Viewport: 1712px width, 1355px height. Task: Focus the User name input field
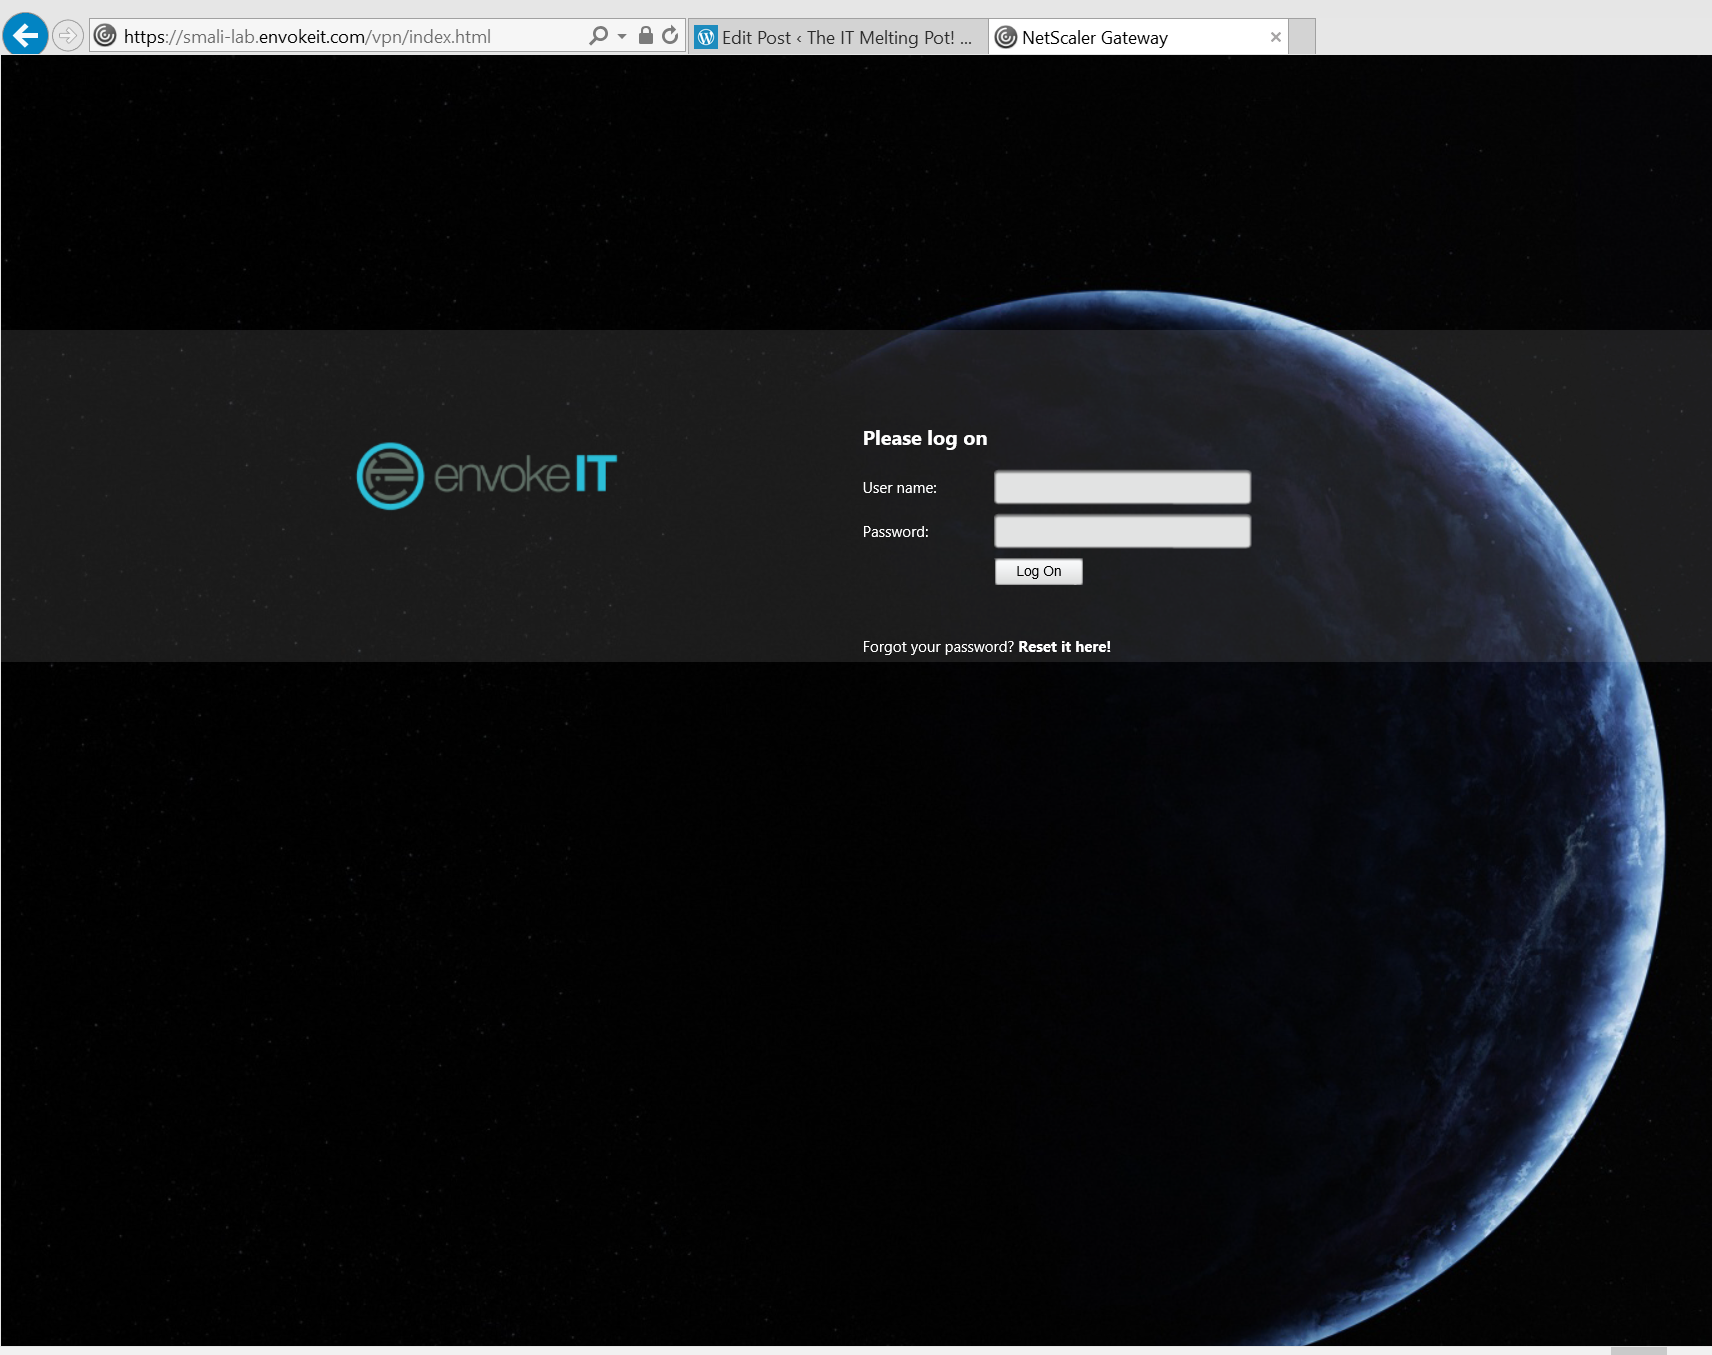[x=1122, y=487]
